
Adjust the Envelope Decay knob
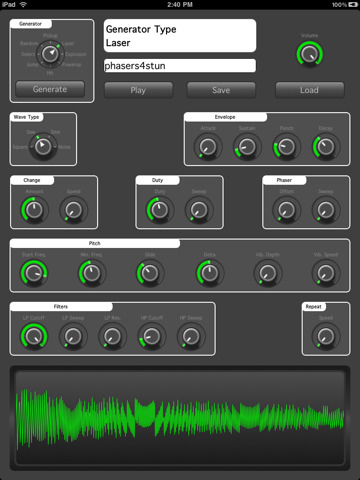pos(326,147)
